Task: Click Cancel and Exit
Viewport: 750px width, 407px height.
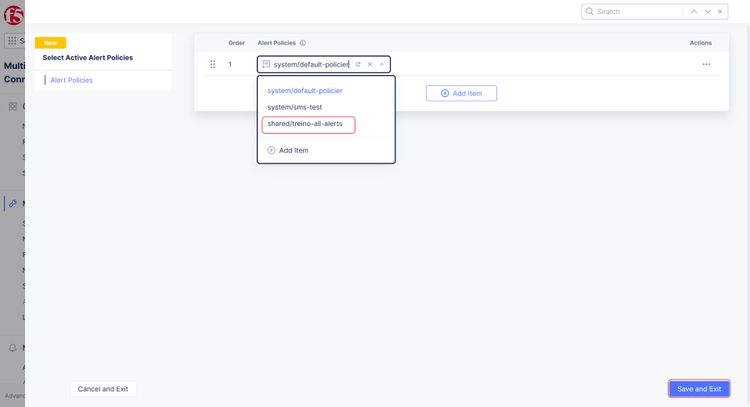Action: point(103,389)
